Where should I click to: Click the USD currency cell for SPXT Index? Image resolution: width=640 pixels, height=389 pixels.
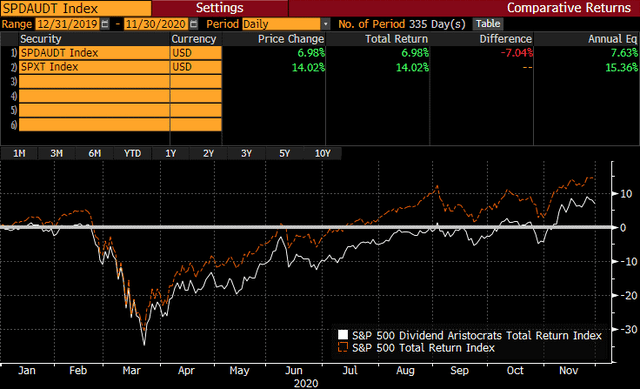(196, 67)
